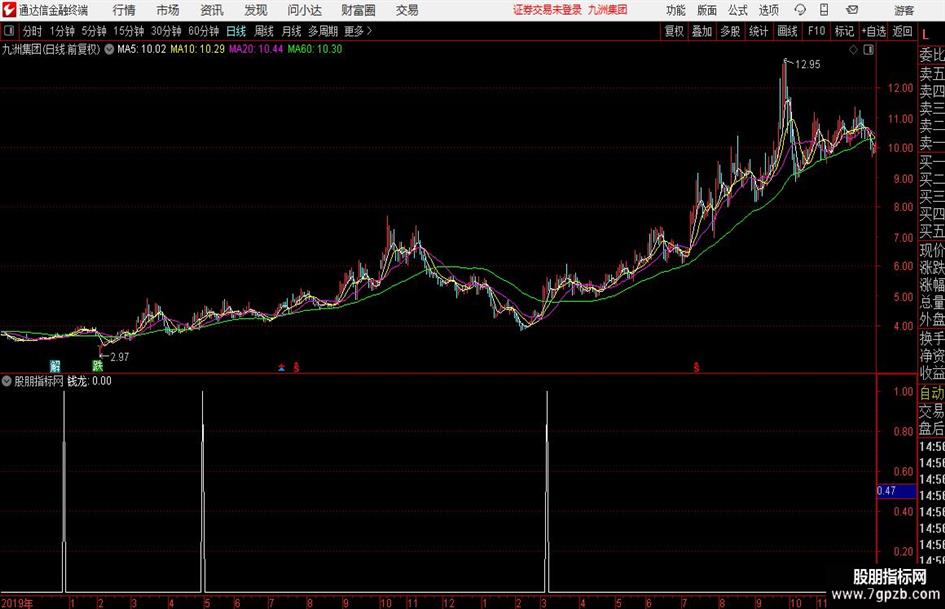The height and width of the screenshot is (609, 945).
Task: Switch to 30分钟 period
Action: tap(166, 31)
